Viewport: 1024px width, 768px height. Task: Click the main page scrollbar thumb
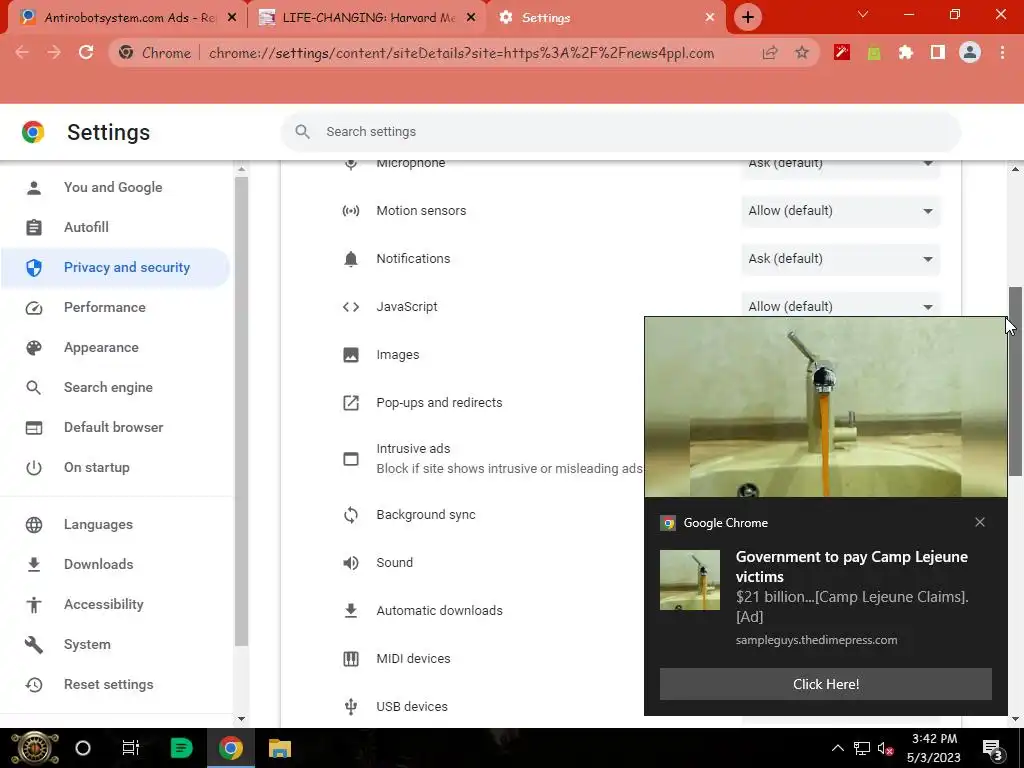coord(1015,381)
